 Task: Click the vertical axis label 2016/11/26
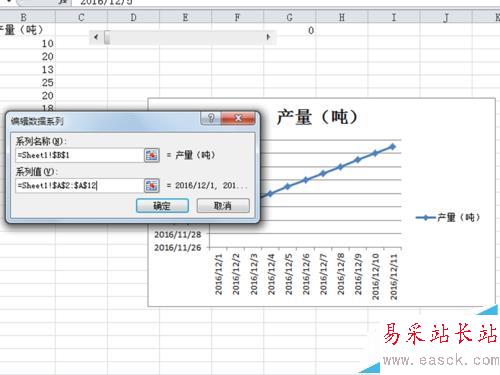178,248
